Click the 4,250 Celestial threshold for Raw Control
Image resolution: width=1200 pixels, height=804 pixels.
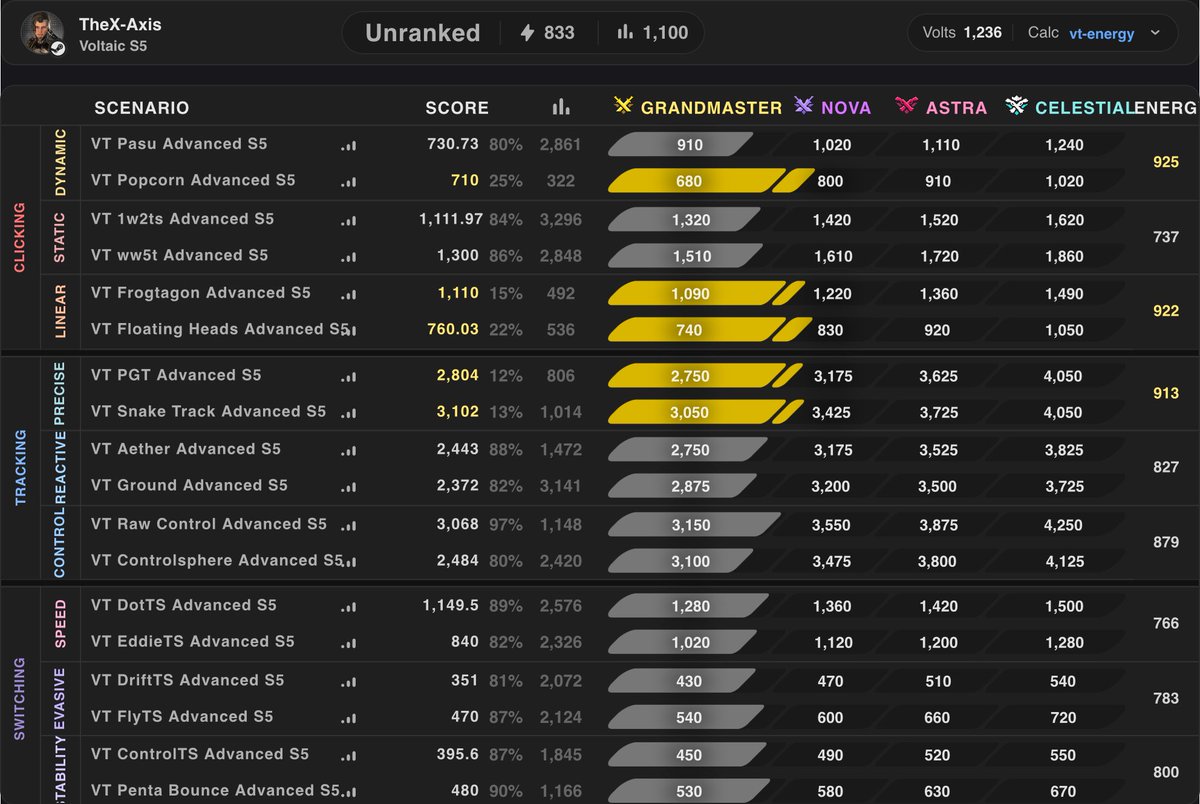point(1063,525)
